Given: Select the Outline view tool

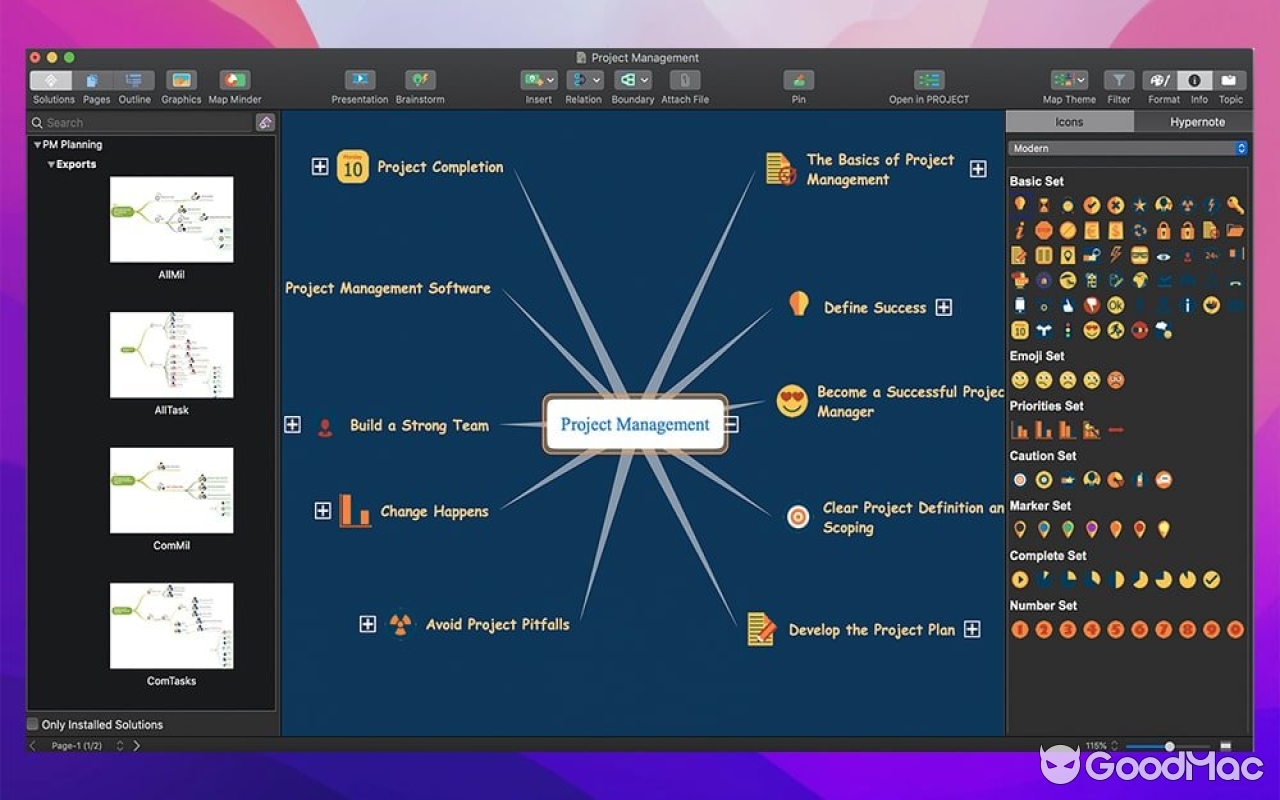Looking at the screenshot, I should (134, 80).
